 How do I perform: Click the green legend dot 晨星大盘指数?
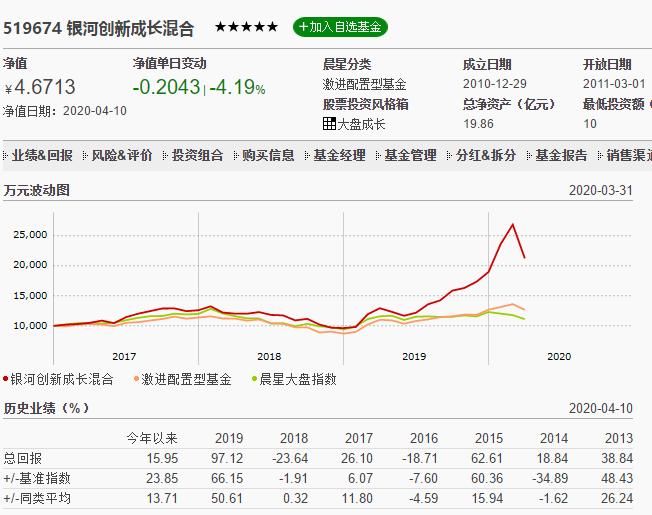pyautogui.click(x=254, y=379)
